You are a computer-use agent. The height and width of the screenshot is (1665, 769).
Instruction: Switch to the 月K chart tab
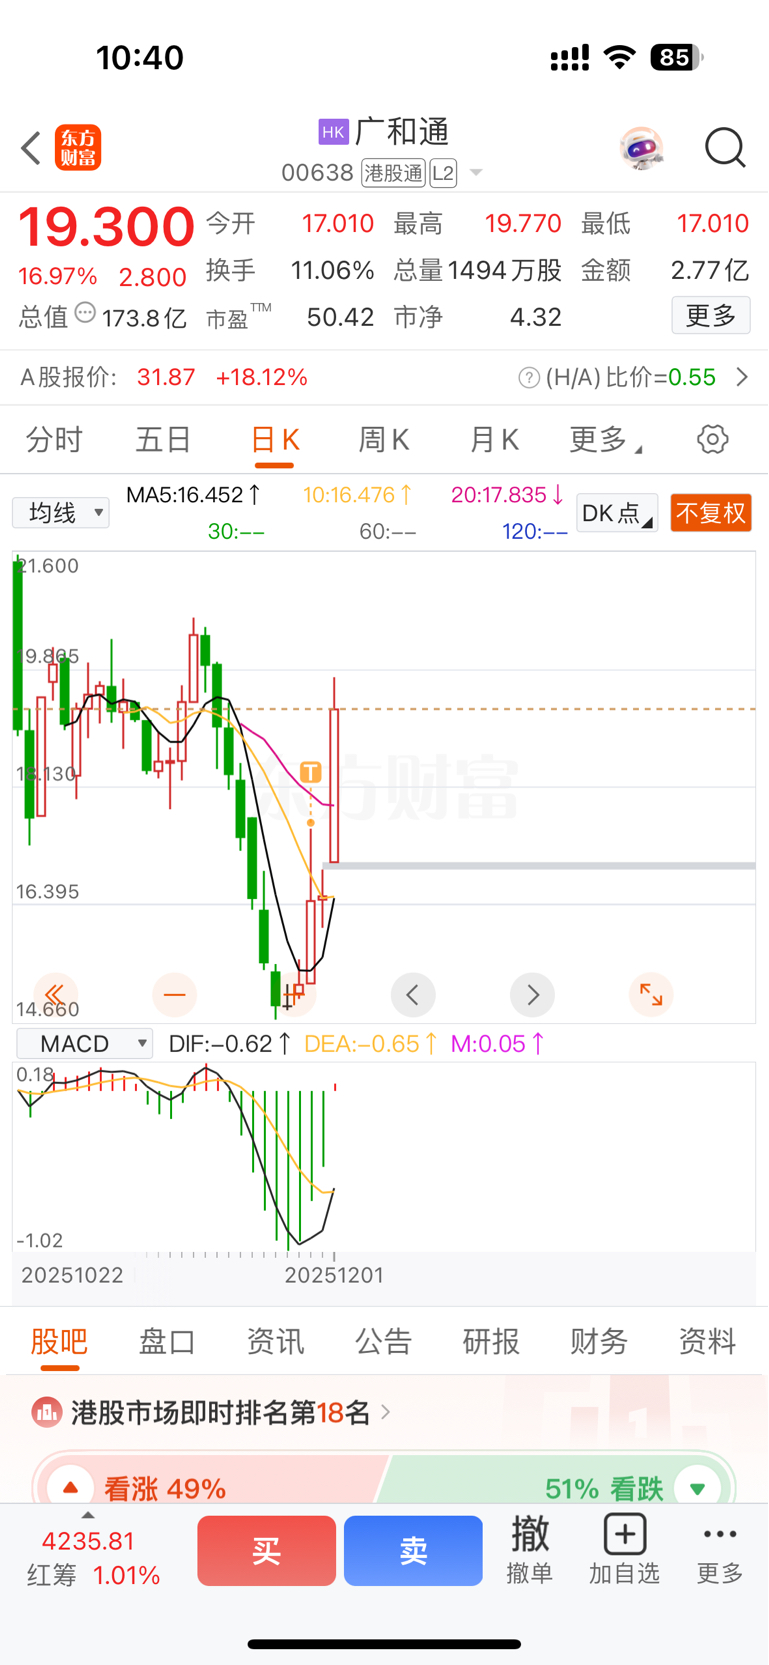pyautogui.click(x=494, y=440)
